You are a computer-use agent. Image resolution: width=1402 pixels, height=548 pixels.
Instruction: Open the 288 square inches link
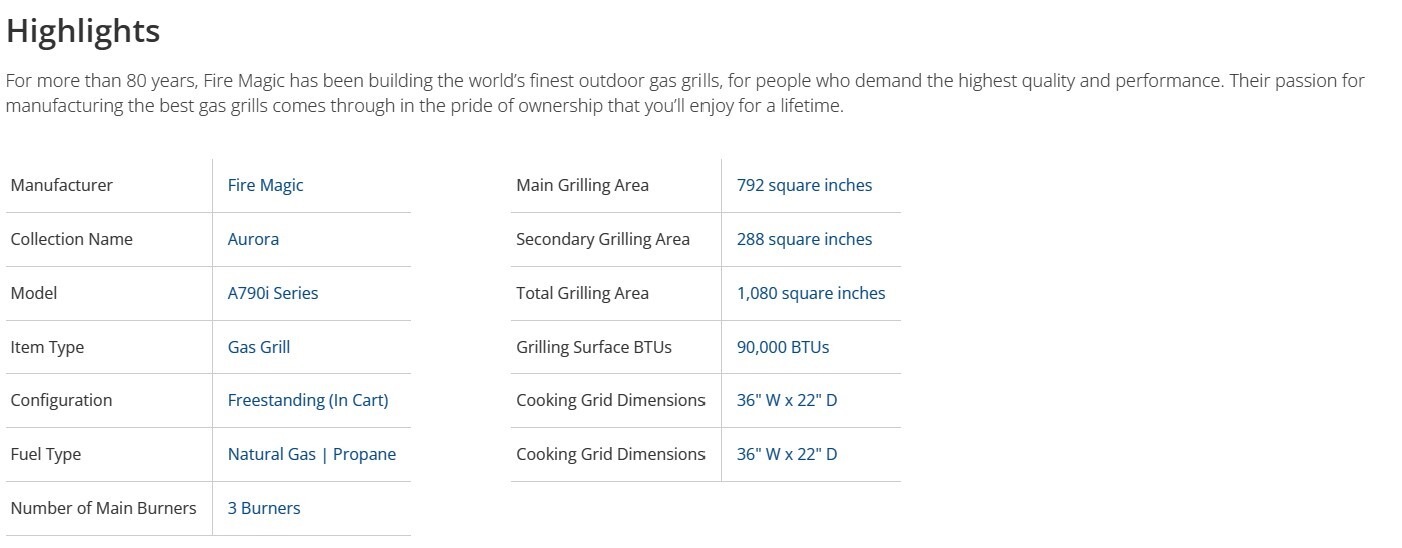click(x=804, y=239)
